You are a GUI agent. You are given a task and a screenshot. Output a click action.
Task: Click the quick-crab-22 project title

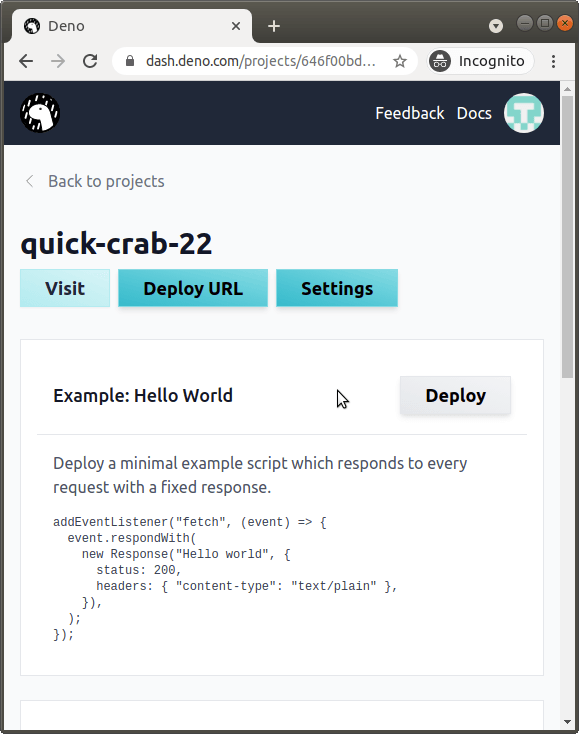(x=117, y=243)
